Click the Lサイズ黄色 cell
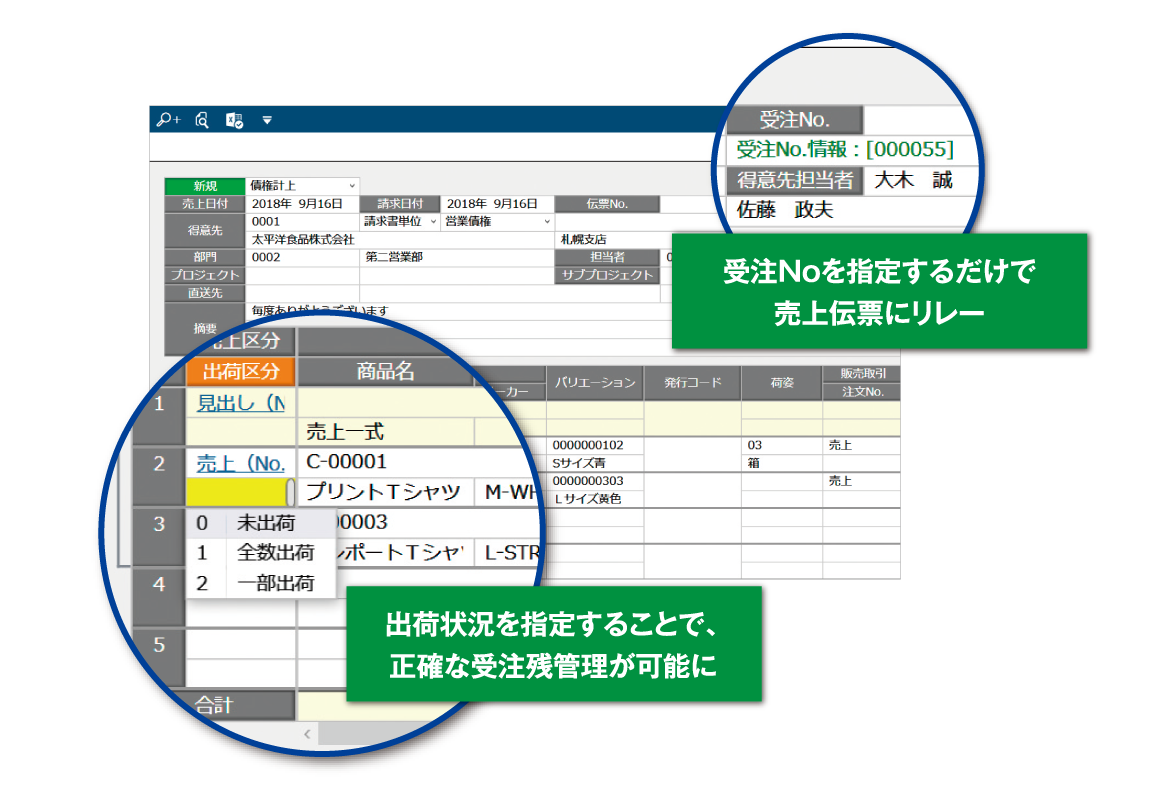The width and height of the screenshot is (1156, 796). click(595, 499)
